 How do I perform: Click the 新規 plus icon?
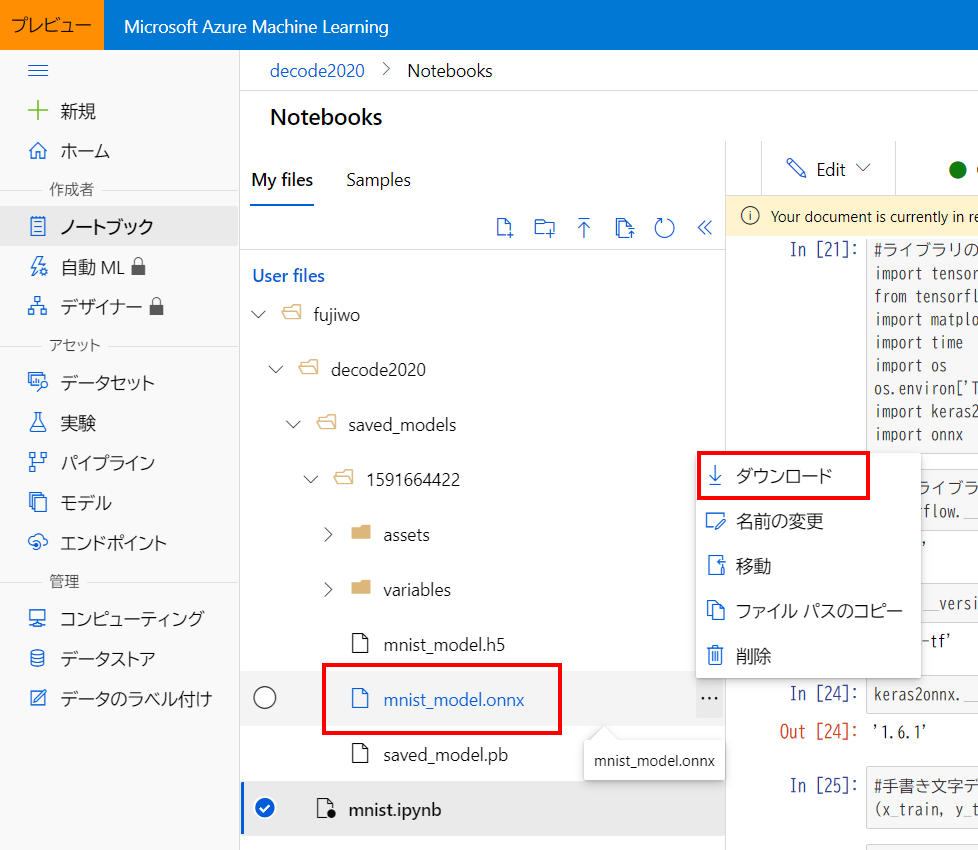[38, 110]
